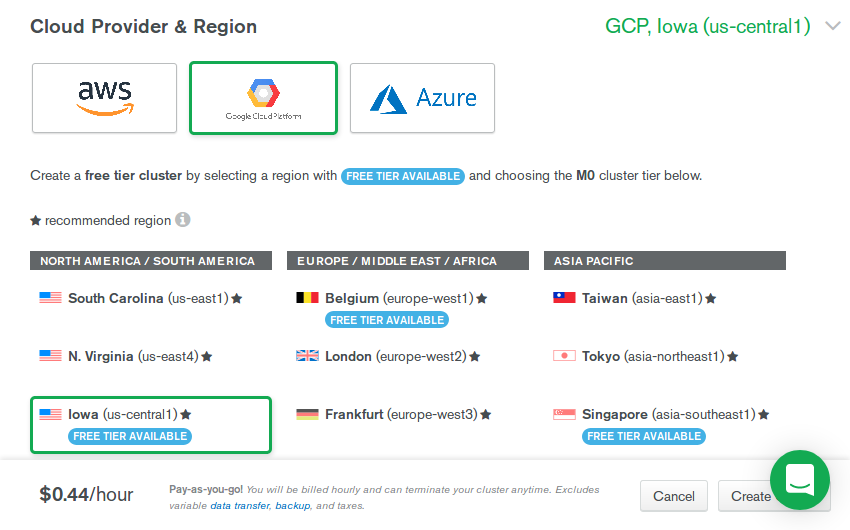Click the recommended region info icon

click(183, 220)
